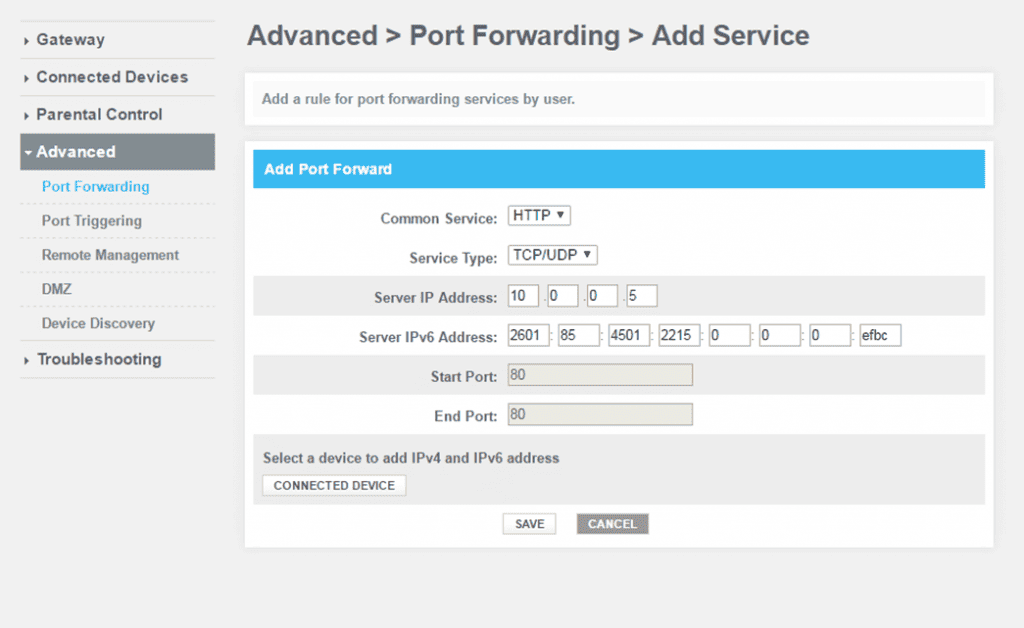This screenshot has height=628, width=1024.
Task: Click the 'Server IP Address:' label
Action: coord(436,298)
